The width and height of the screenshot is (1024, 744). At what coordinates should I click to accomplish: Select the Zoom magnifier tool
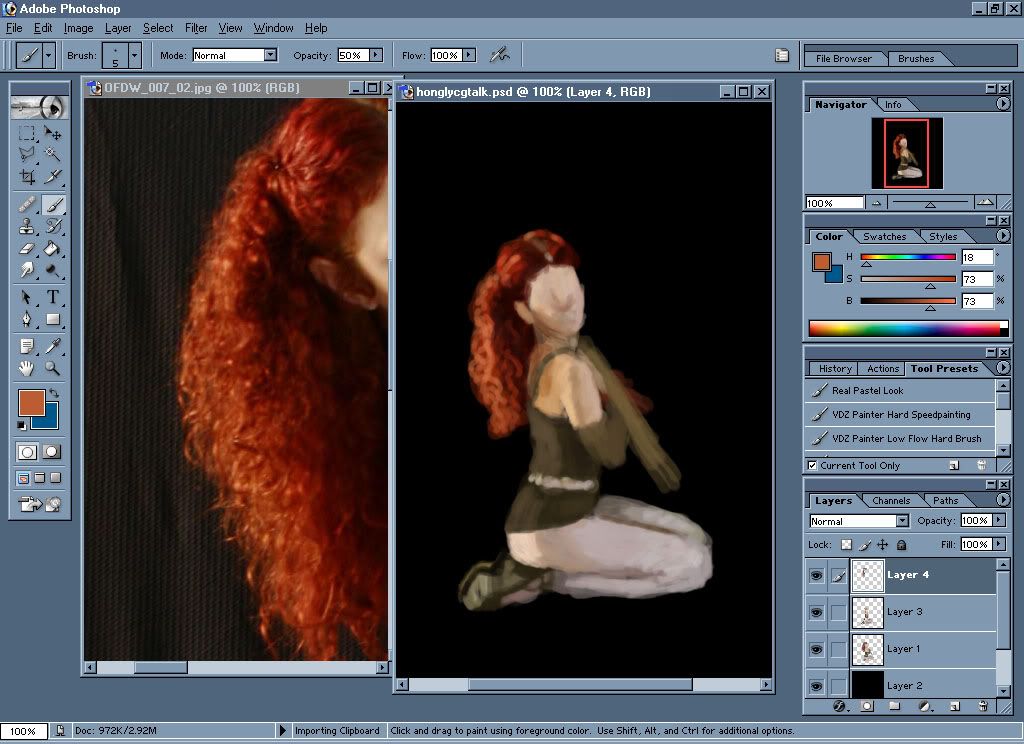click(53, 368)
